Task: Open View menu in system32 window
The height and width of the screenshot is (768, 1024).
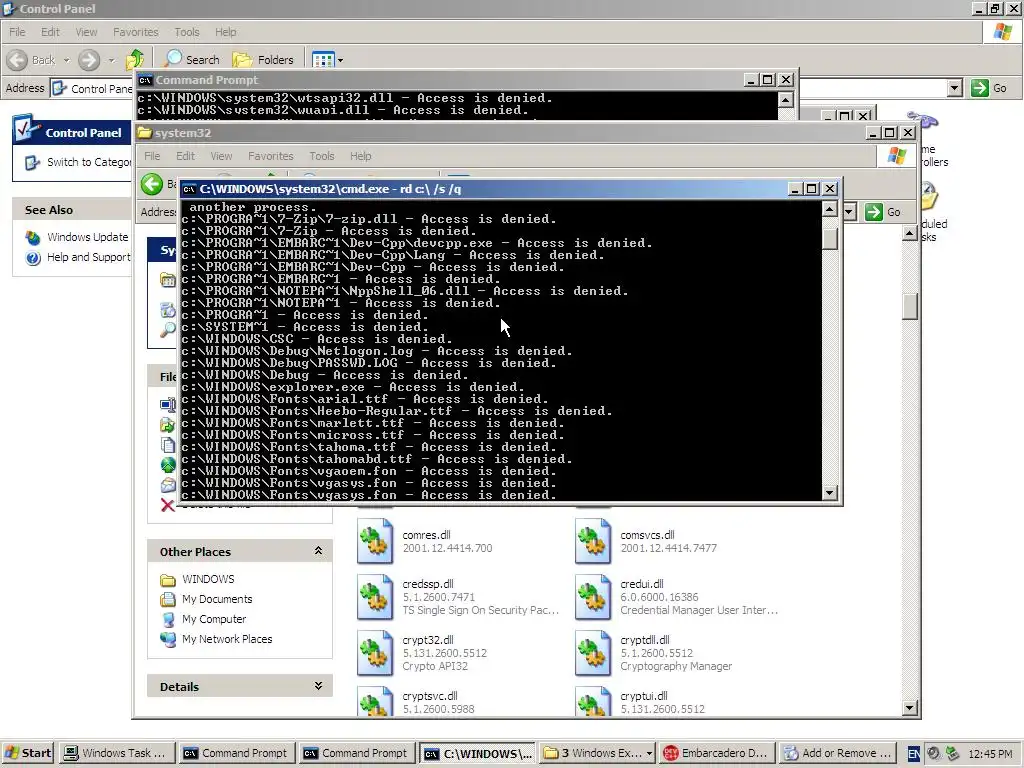Action: [x=221, y=156]
